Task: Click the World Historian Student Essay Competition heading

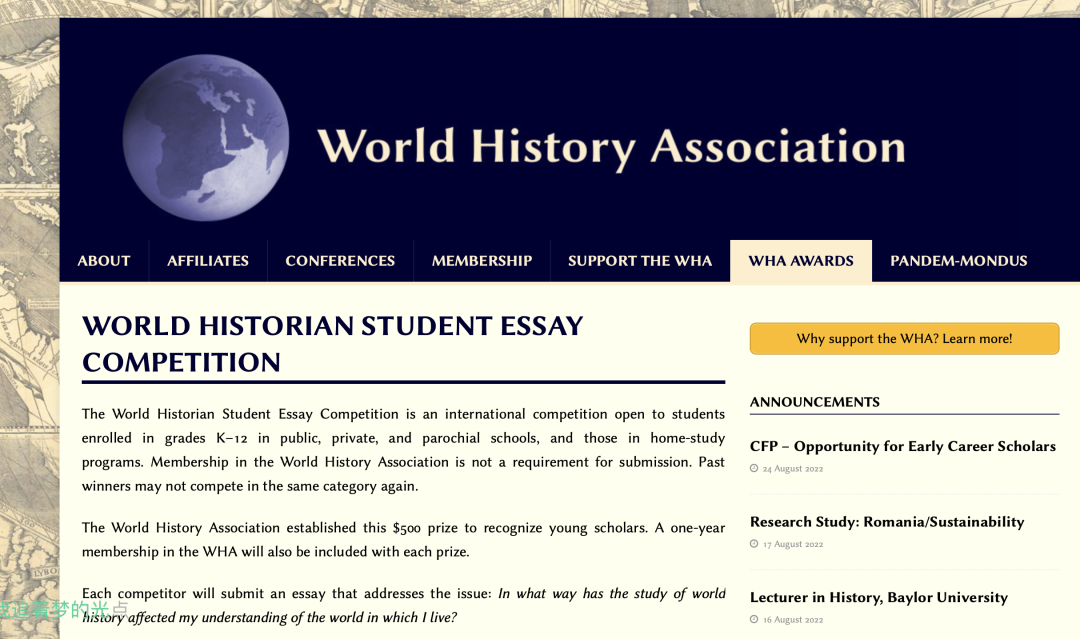Action: click(x=332, y=343)
